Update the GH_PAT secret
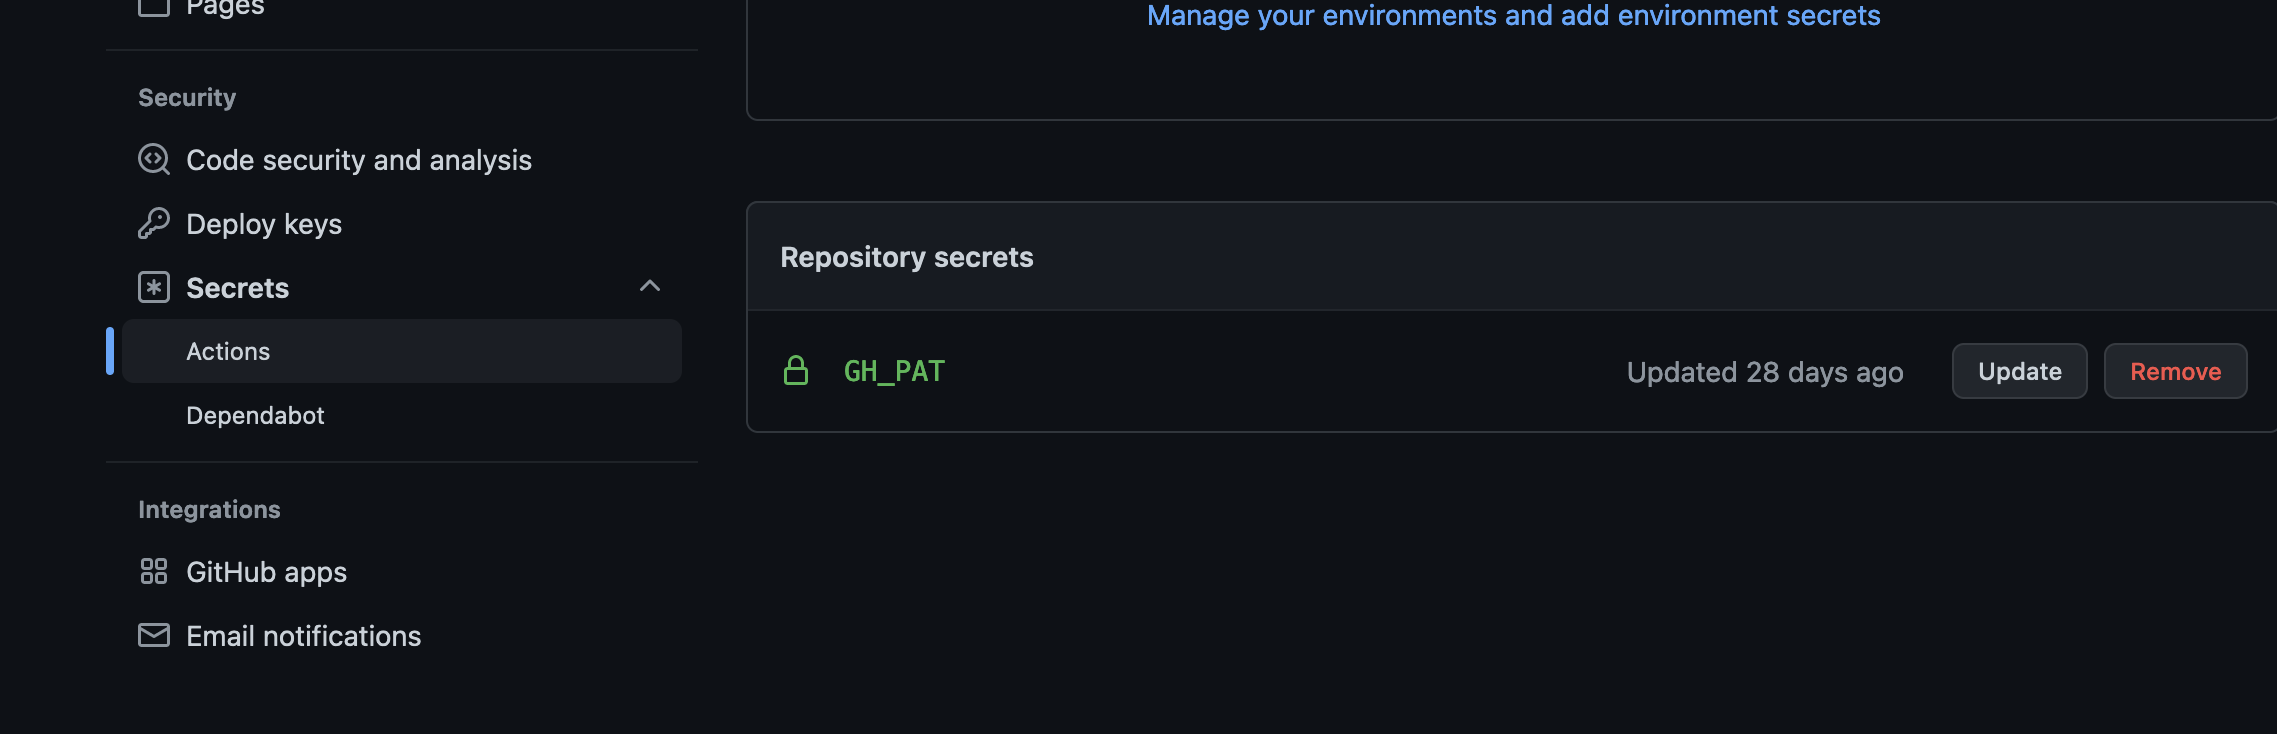This screenshot has height=734, width=2277. click(2019, 372)
